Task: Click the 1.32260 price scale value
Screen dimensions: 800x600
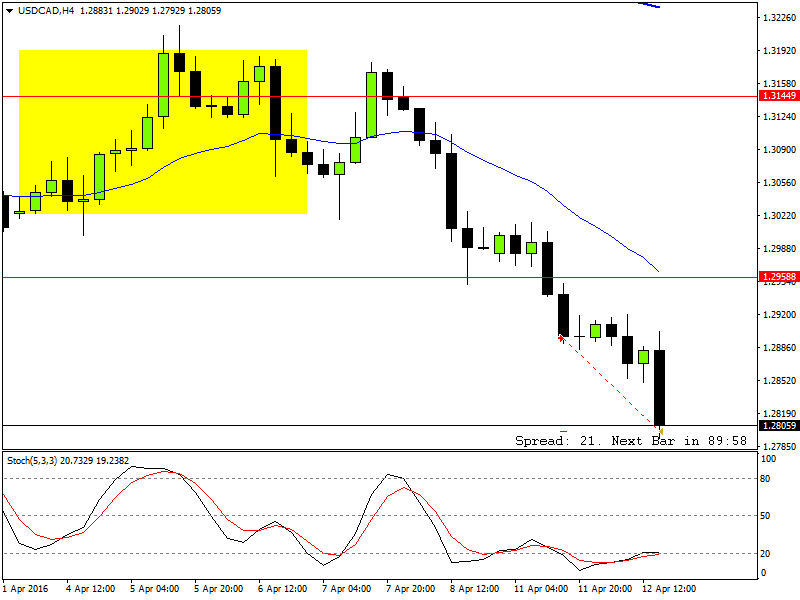Action: tap(779, 18)
